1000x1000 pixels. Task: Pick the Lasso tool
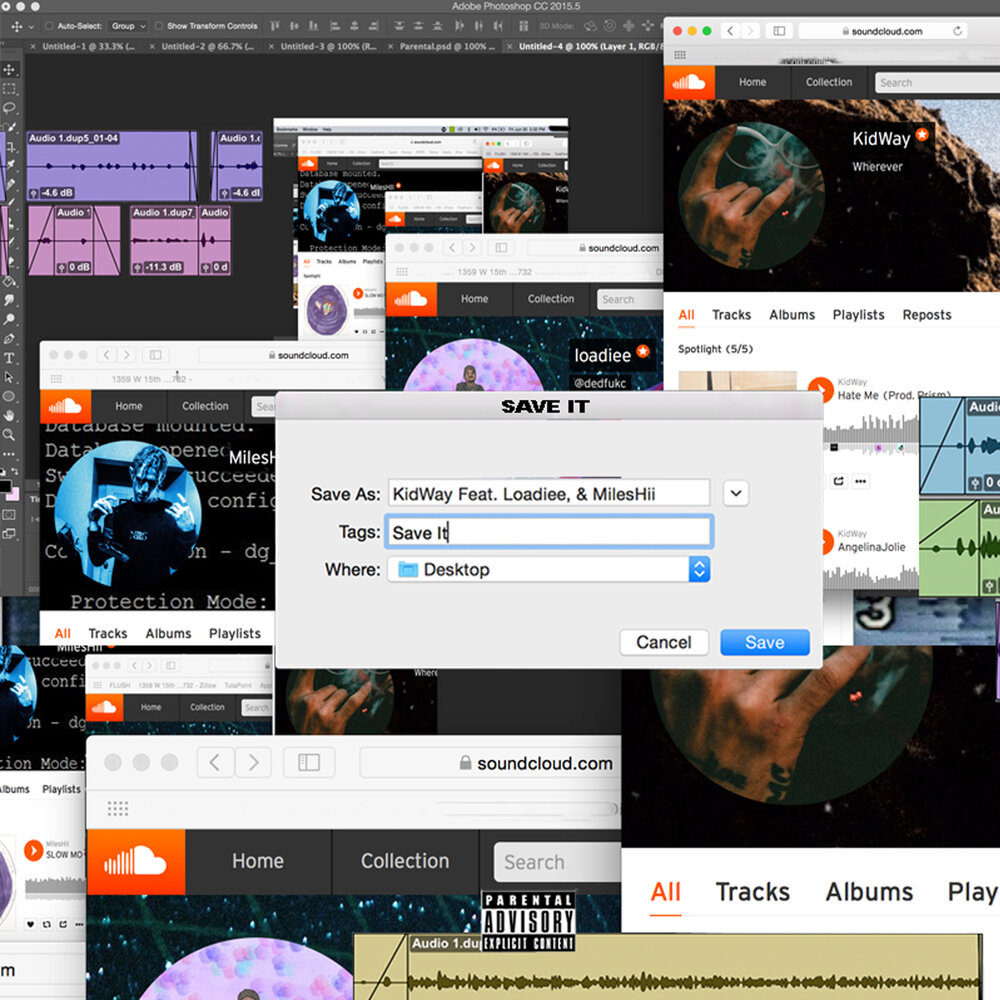10,107
